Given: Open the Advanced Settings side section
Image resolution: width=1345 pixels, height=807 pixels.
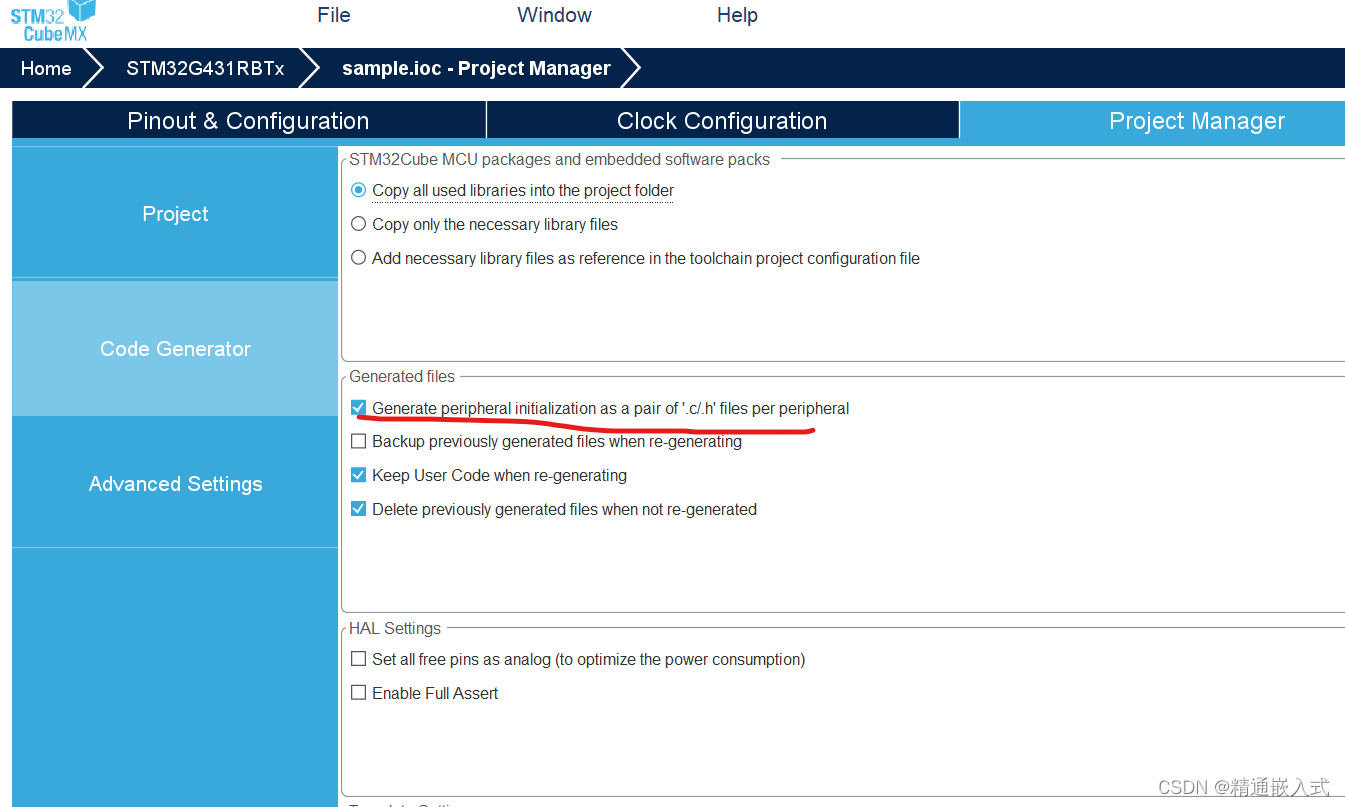Looking at the screenshot, I should [x=175, y=483].
